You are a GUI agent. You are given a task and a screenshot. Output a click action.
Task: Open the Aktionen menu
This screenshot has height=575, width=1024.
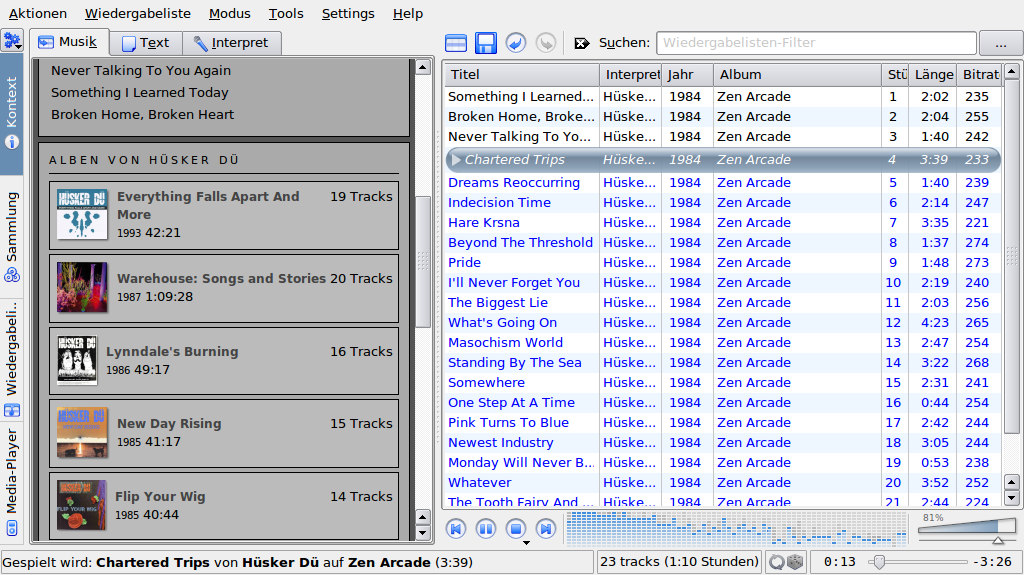37,14
